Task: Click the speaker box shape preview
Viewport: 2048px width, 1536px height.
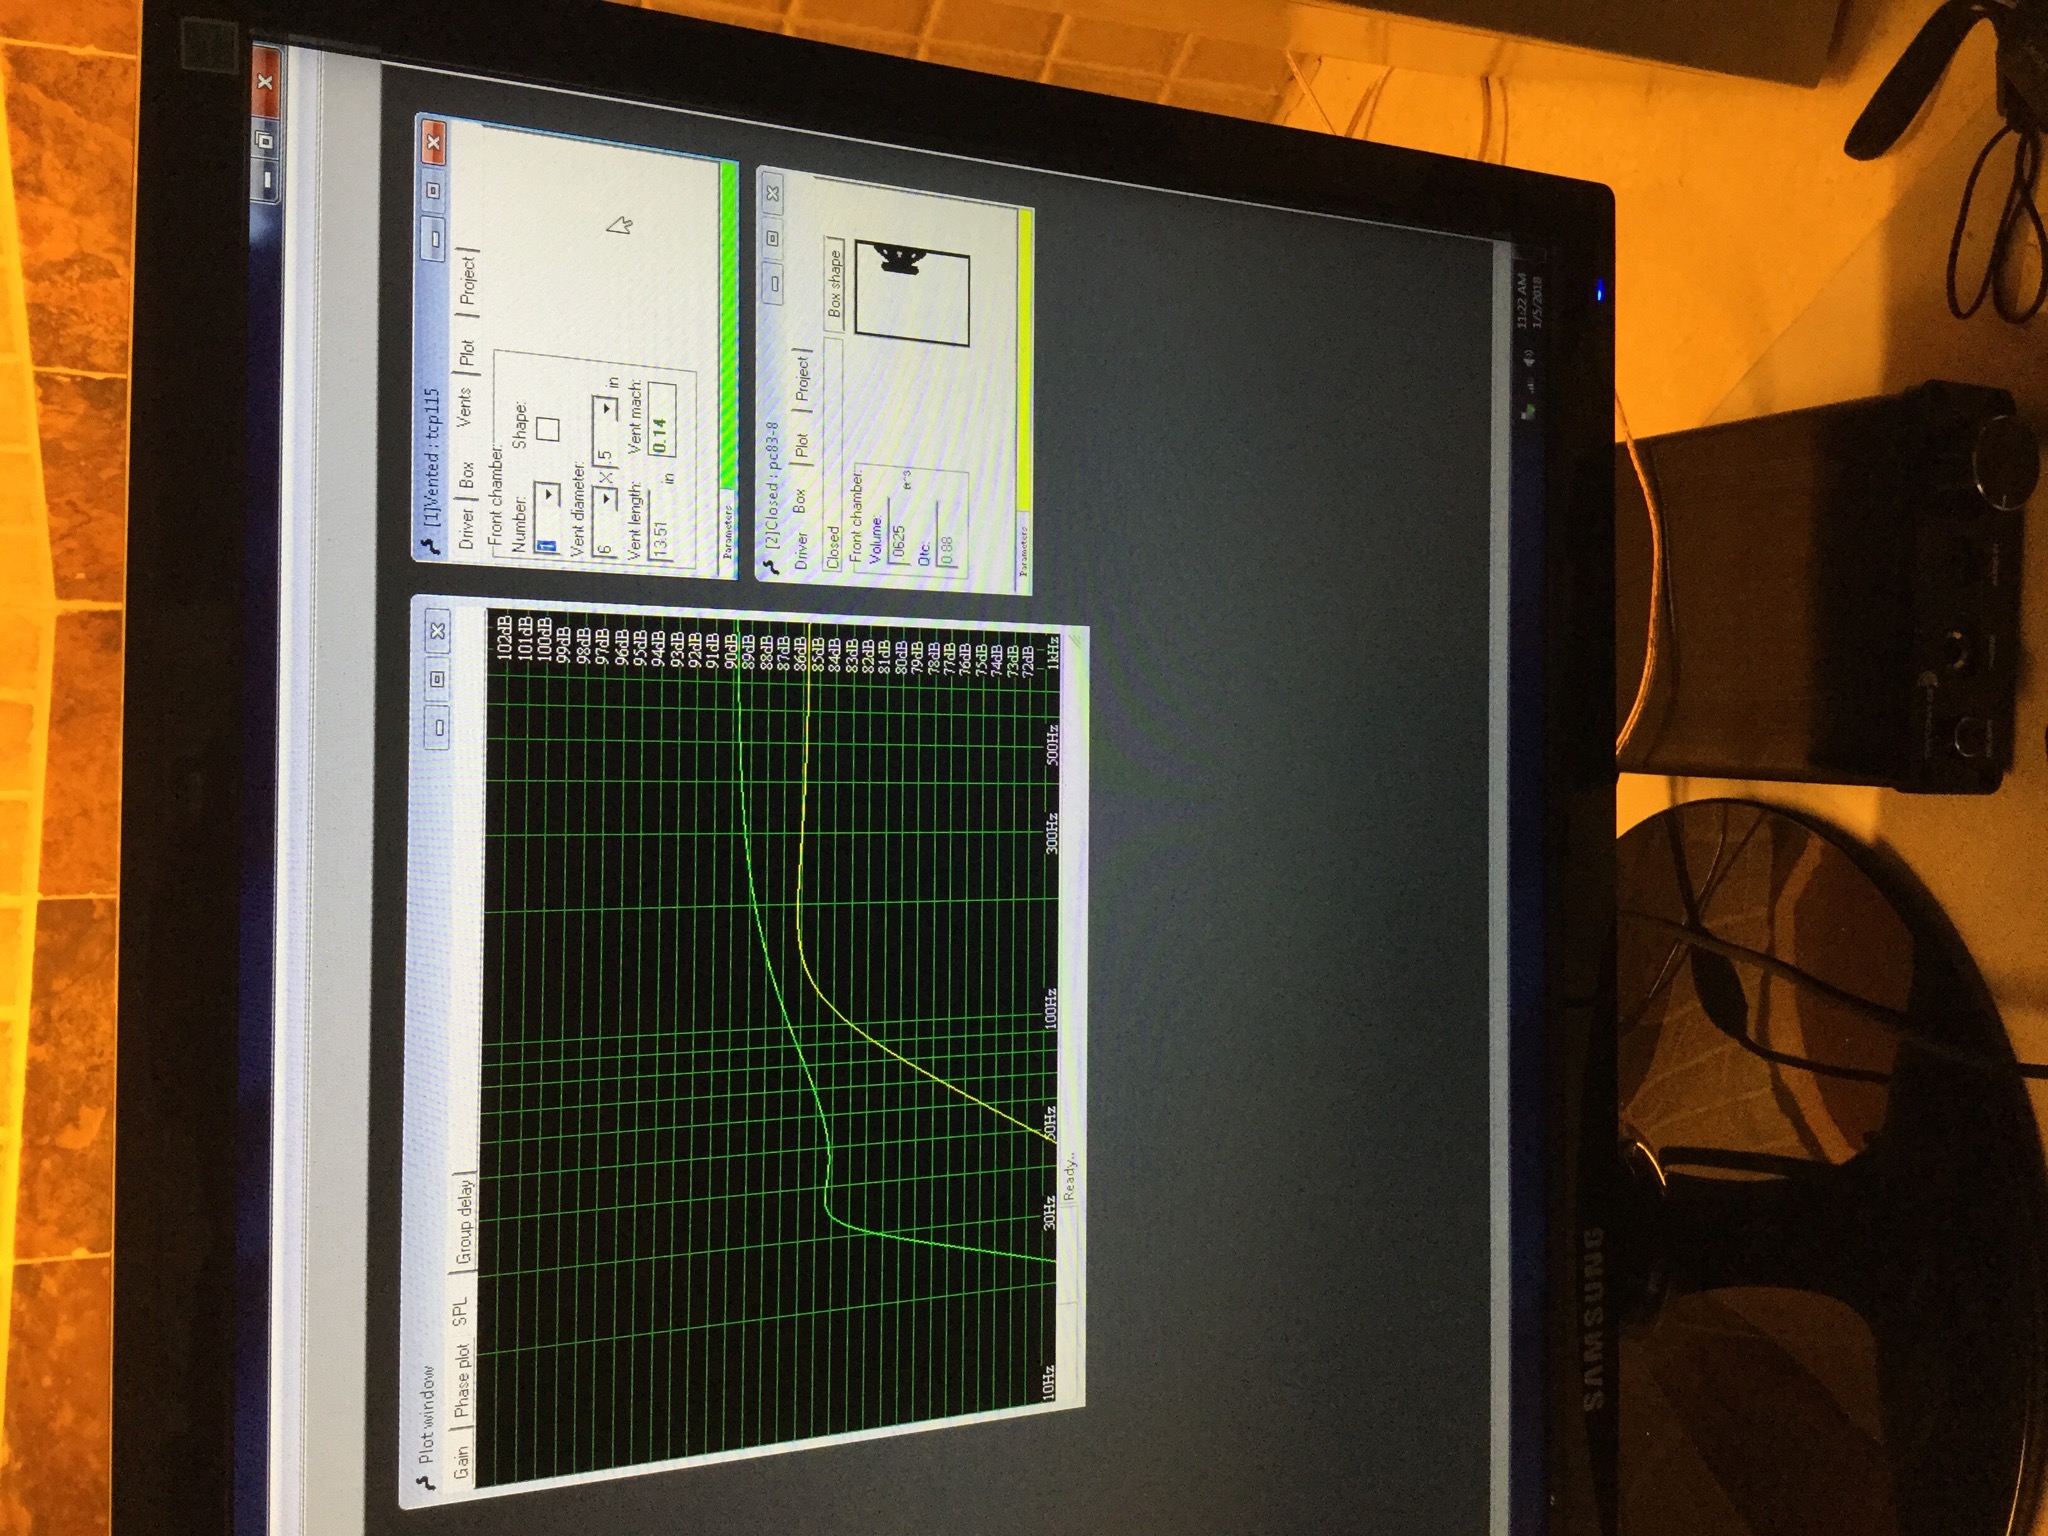Action: (913, 294)
